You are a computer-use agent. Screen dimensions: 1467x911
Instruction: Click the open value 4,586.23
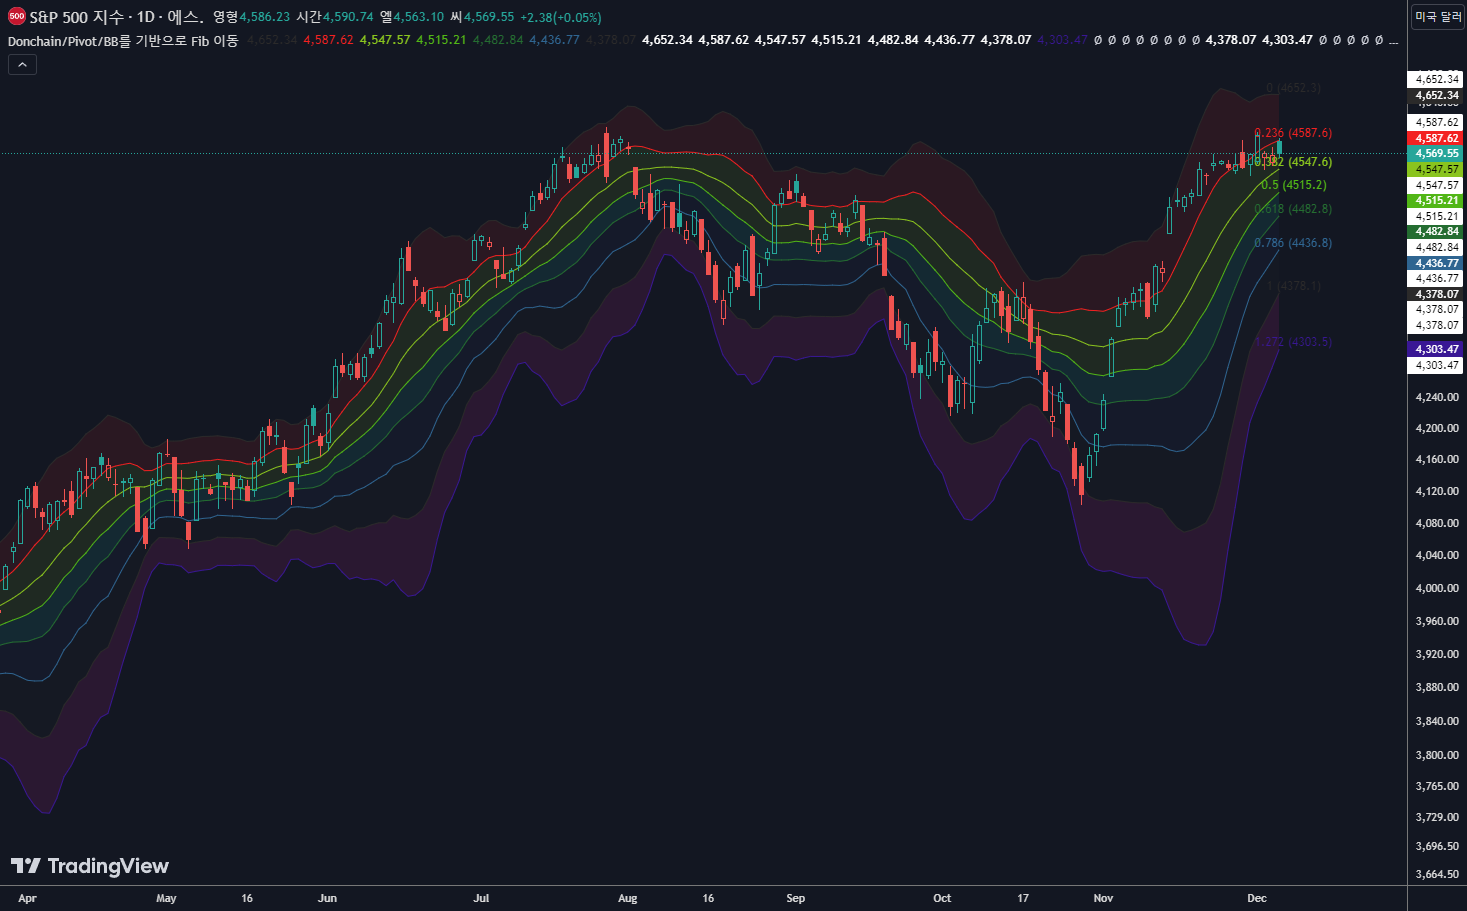265,17
